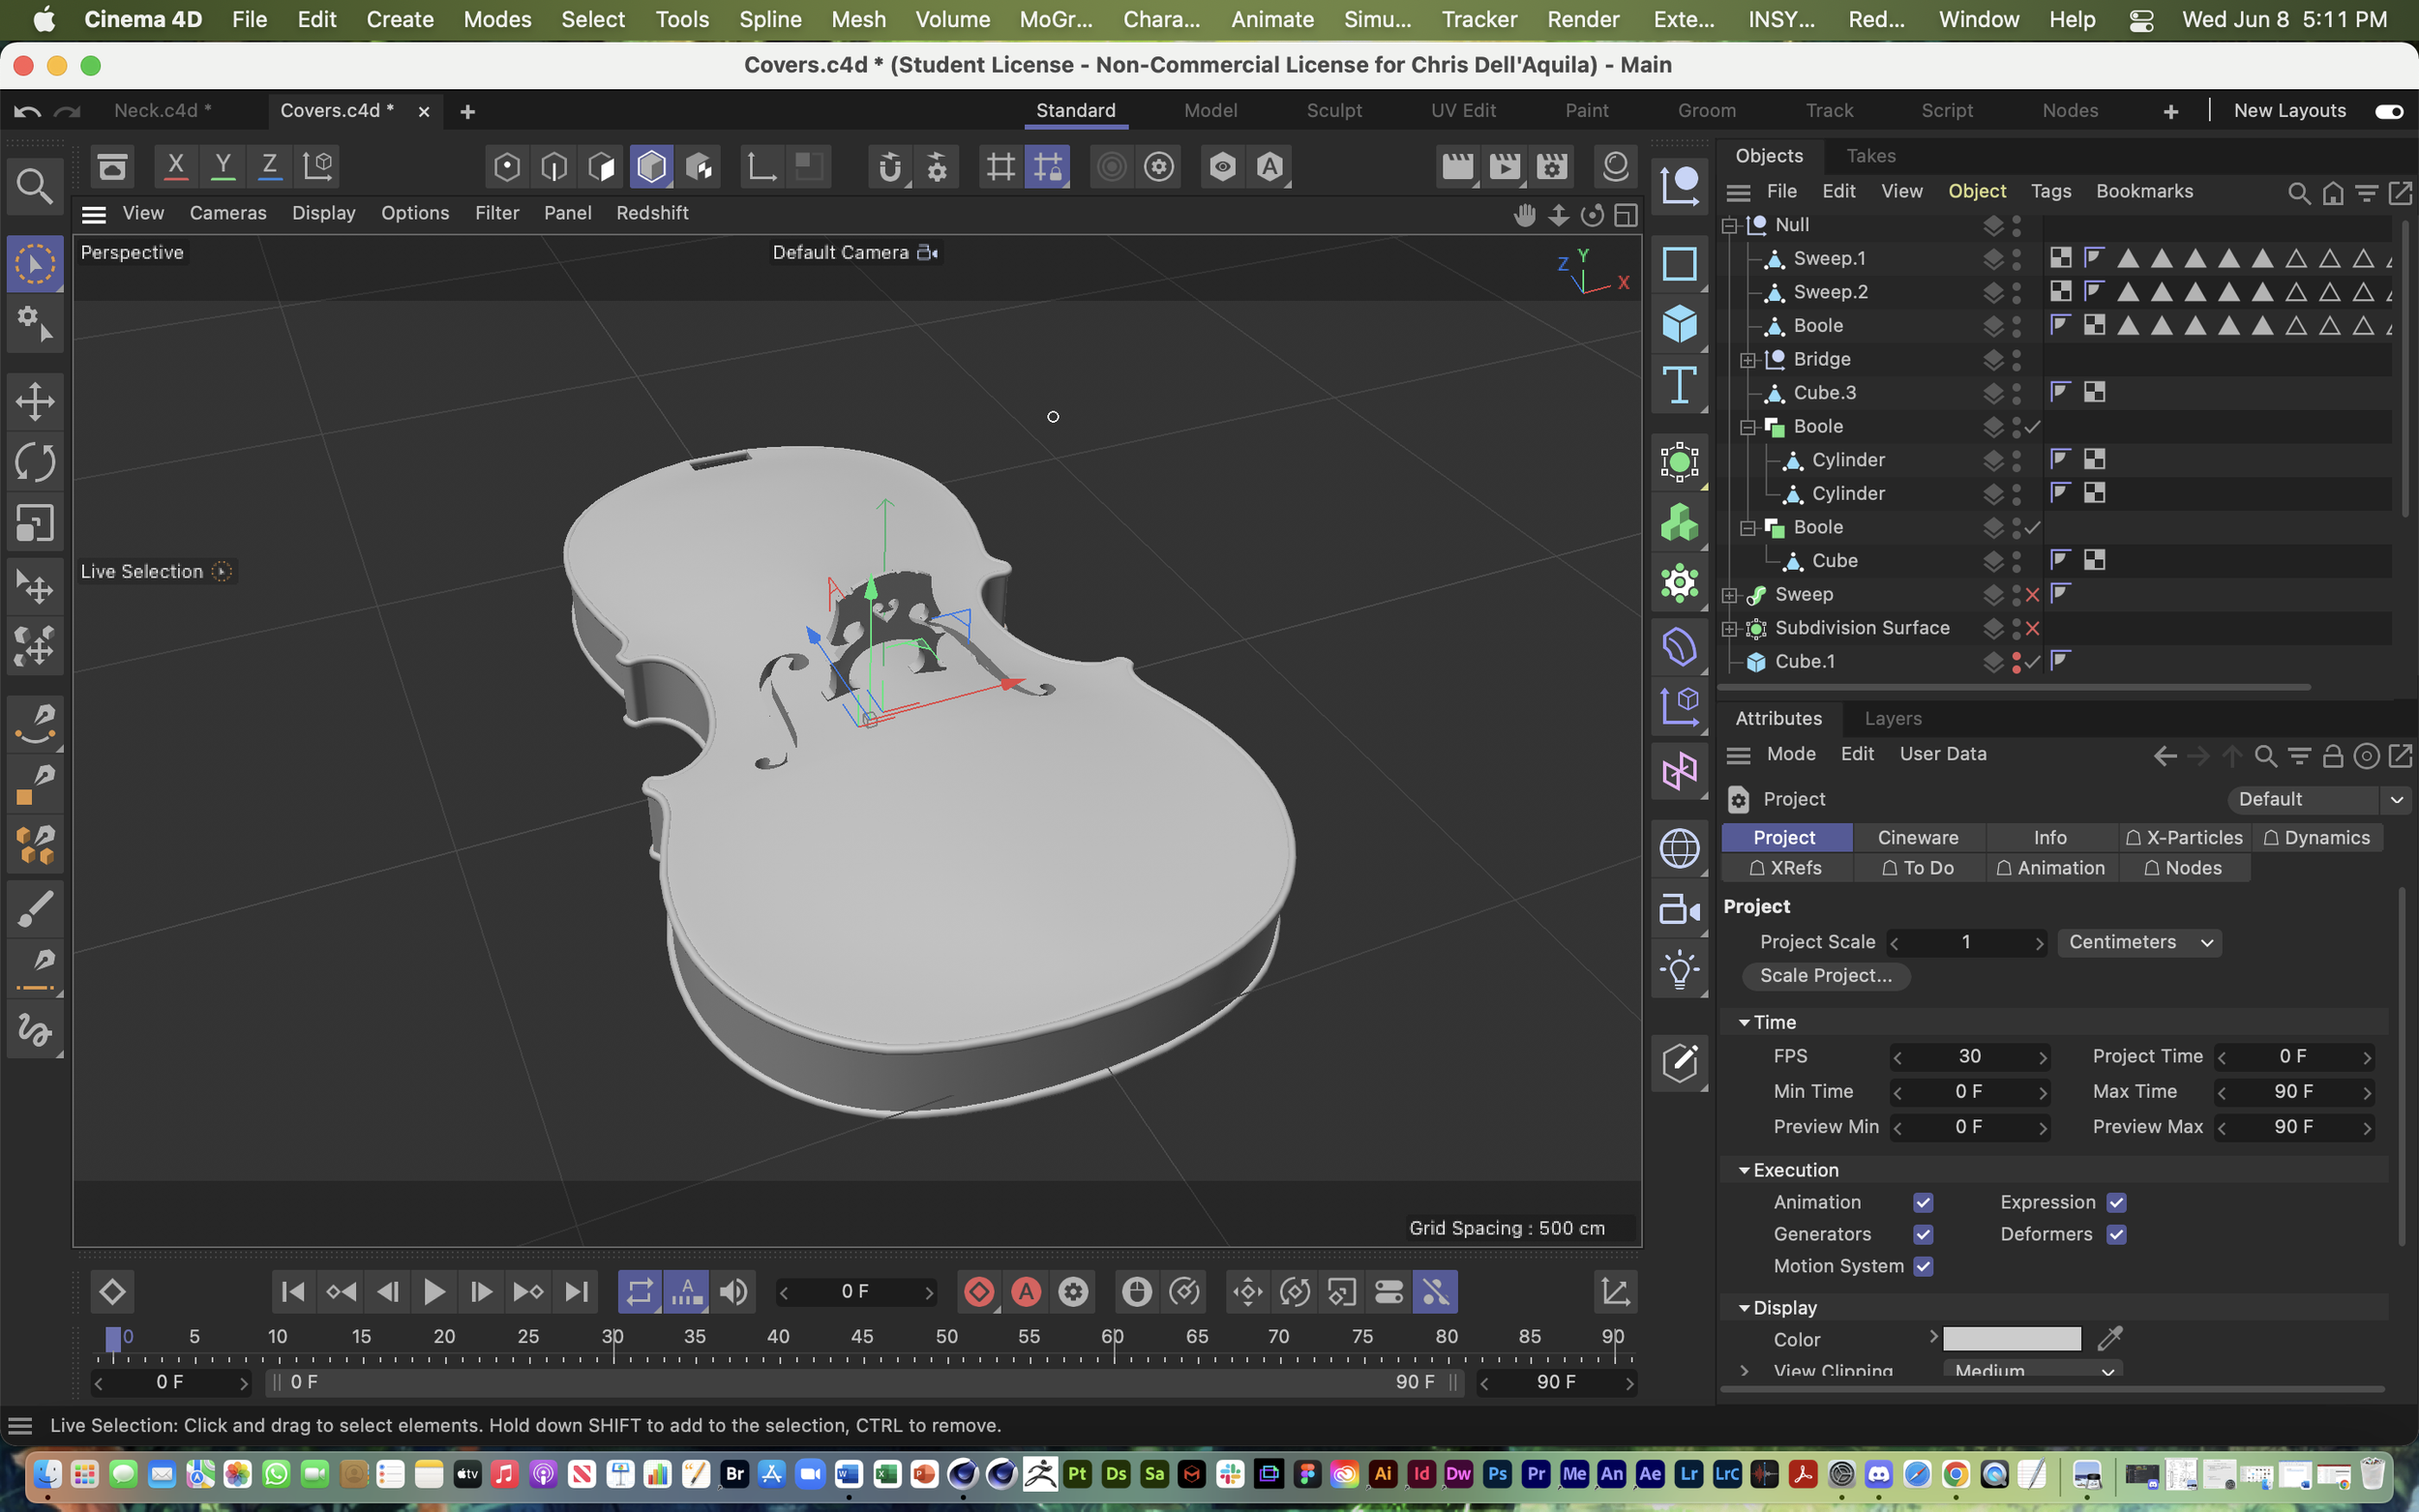This screenshot has width=2419, height=1512.
Task: Activate the Live Selection tool
Action: pyautogui.click(x=35, y=263)
